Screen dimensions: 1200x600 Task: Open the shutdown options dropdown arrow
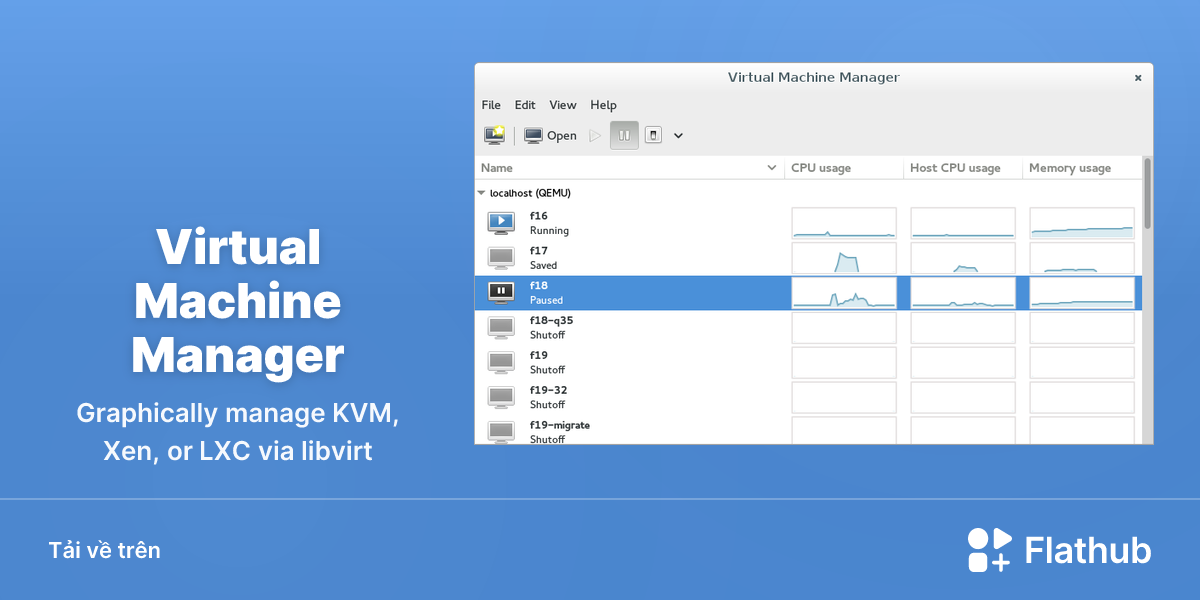click(x=678, y=136)
